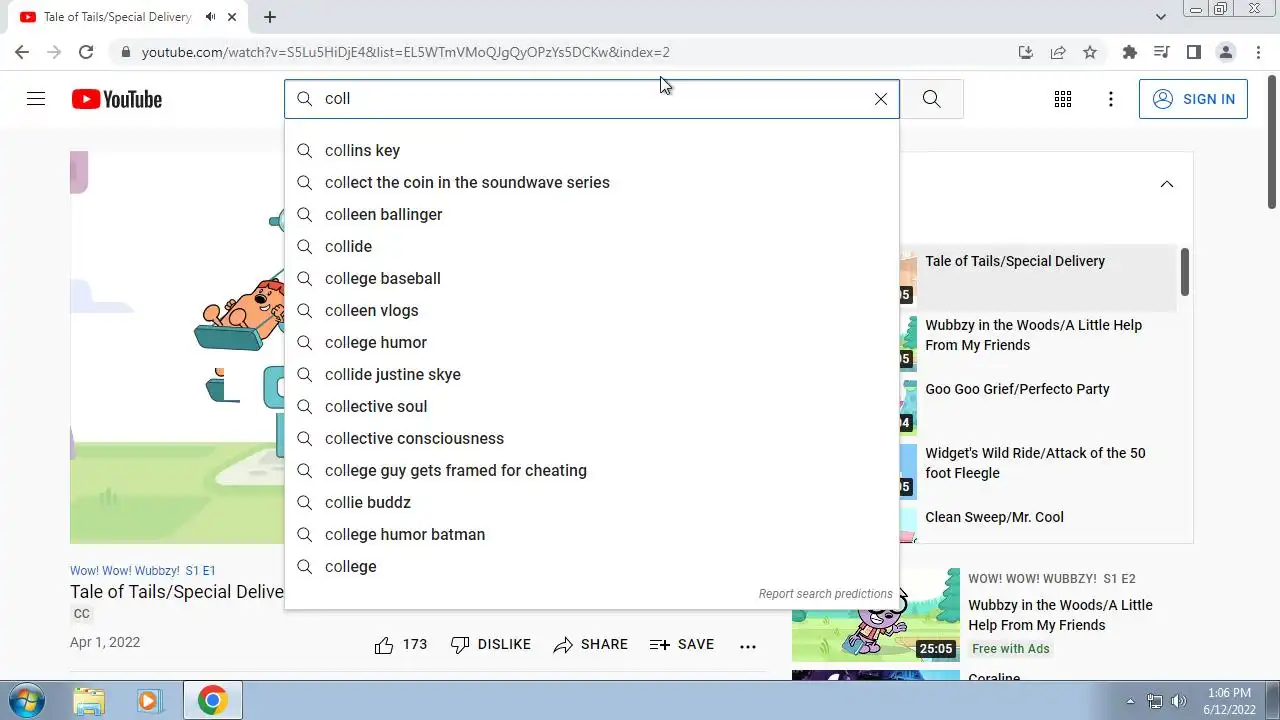Choose suggestion 'college guy gets framed for cheating'
1280x720 pixels.
click(x=592, y=470)
